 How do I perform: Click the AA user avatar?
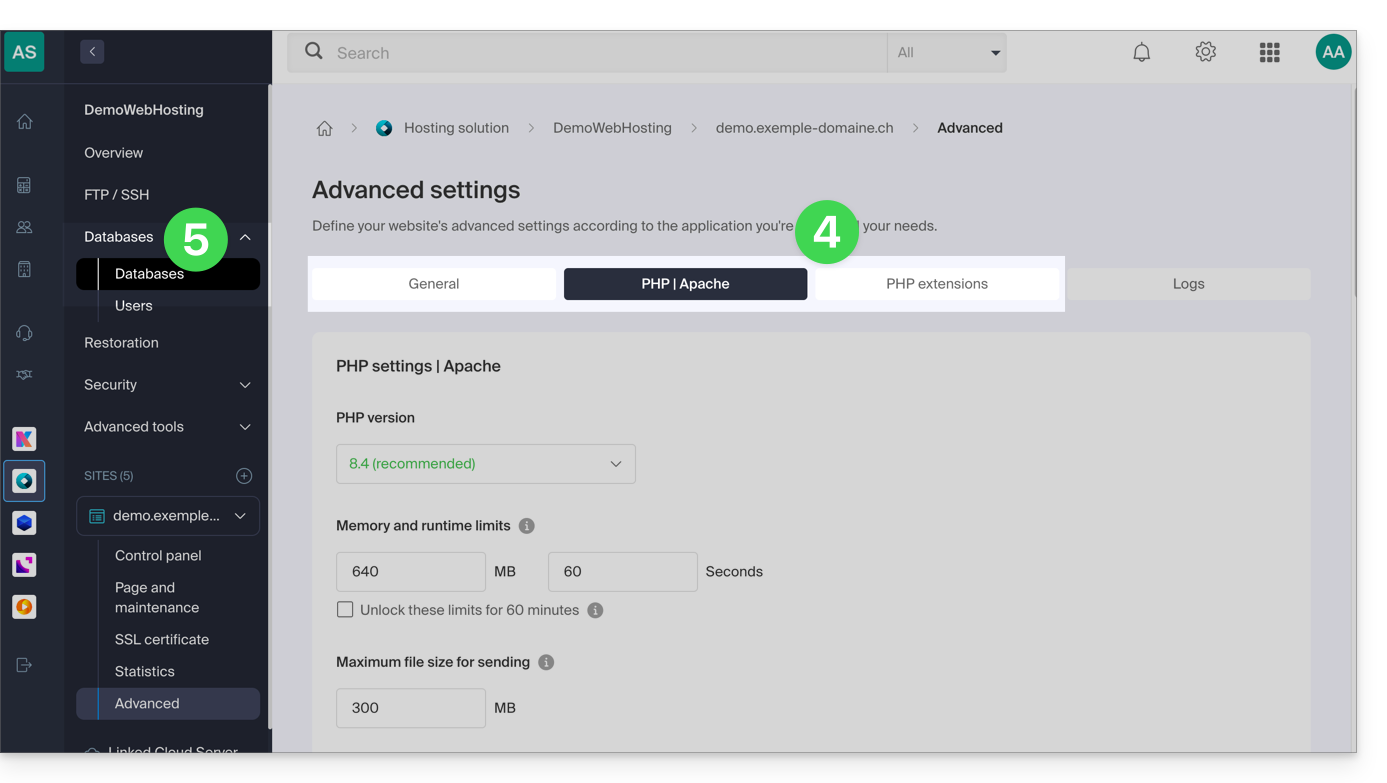(x=1333, y=52)
